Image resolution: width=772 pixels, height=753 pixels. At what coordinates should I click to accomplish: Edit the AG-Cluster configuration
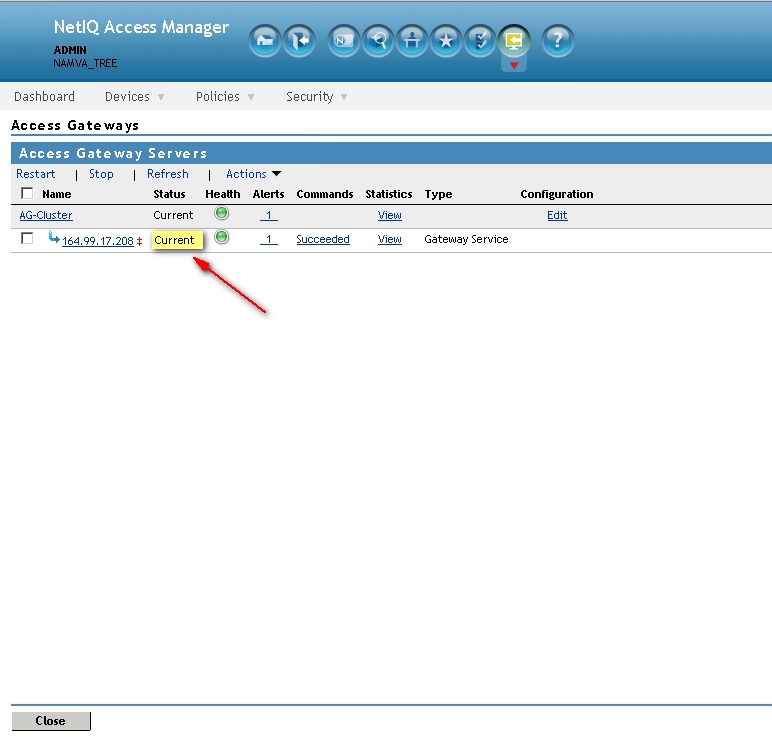(557, 215)
